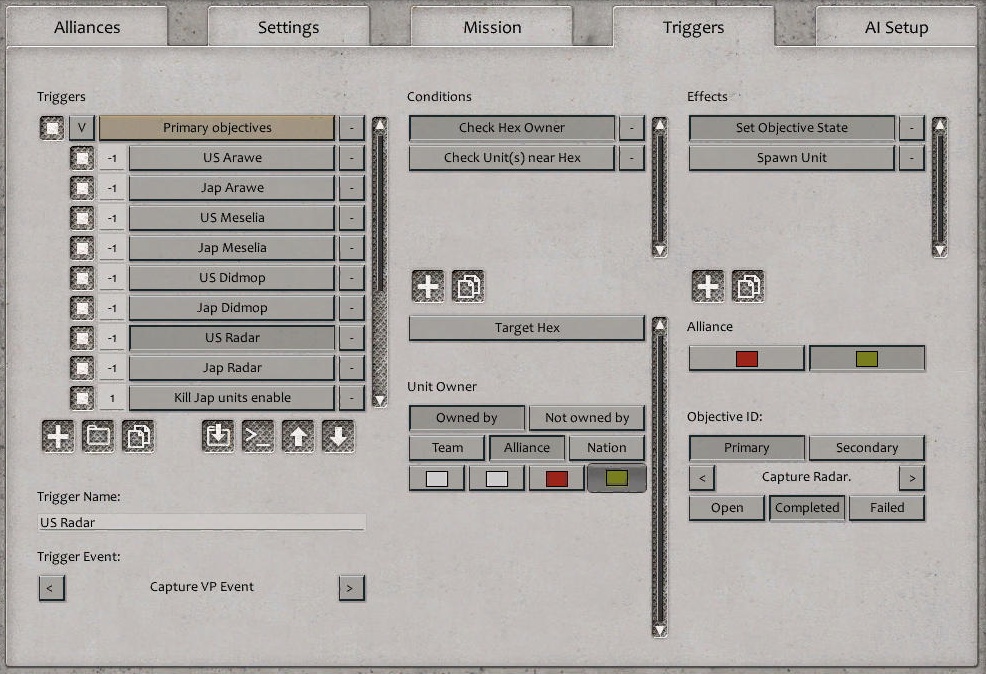Move the selected trigger up with the arrow icon
The width and height of the screenshot is (986, 674).
(x=298, y=437)
